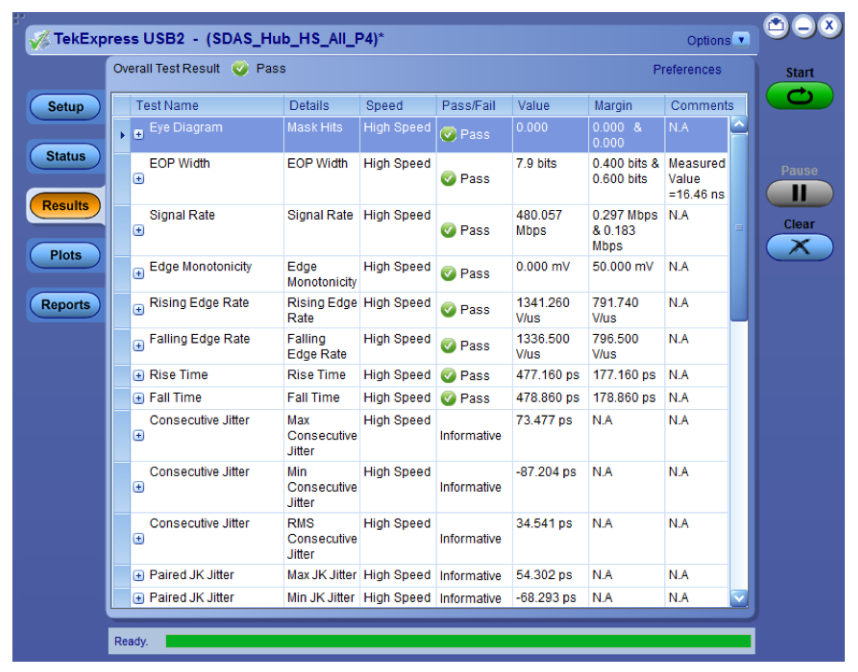Image resolution: width=858 pixels, height=672 pixels.
Task: Click the Overall Test Result pass icon
Action: click(240, 69)
